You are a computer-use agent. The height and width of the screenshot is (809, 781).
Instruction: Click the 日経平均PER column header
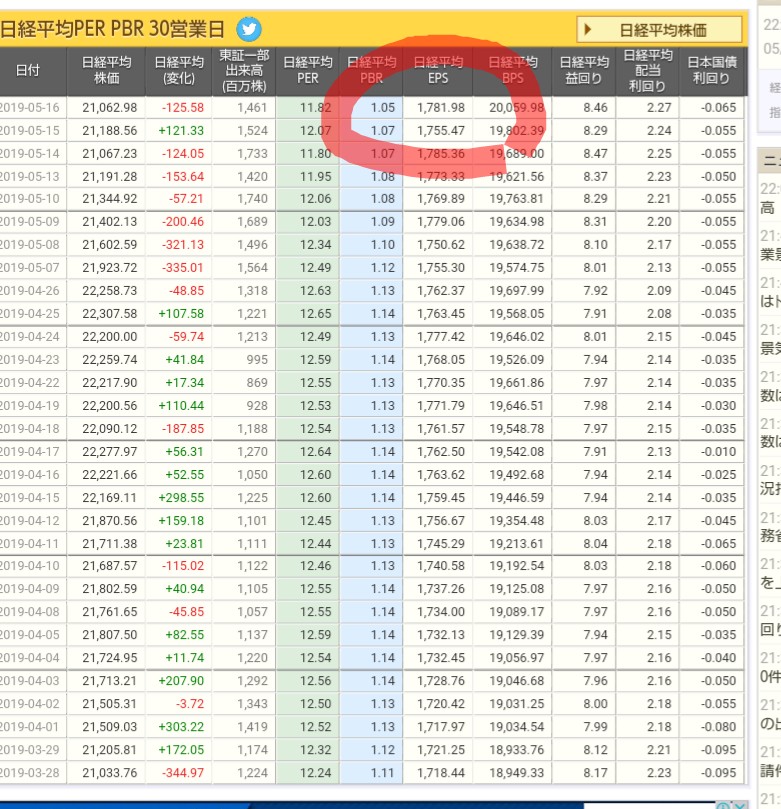point(308,71)
